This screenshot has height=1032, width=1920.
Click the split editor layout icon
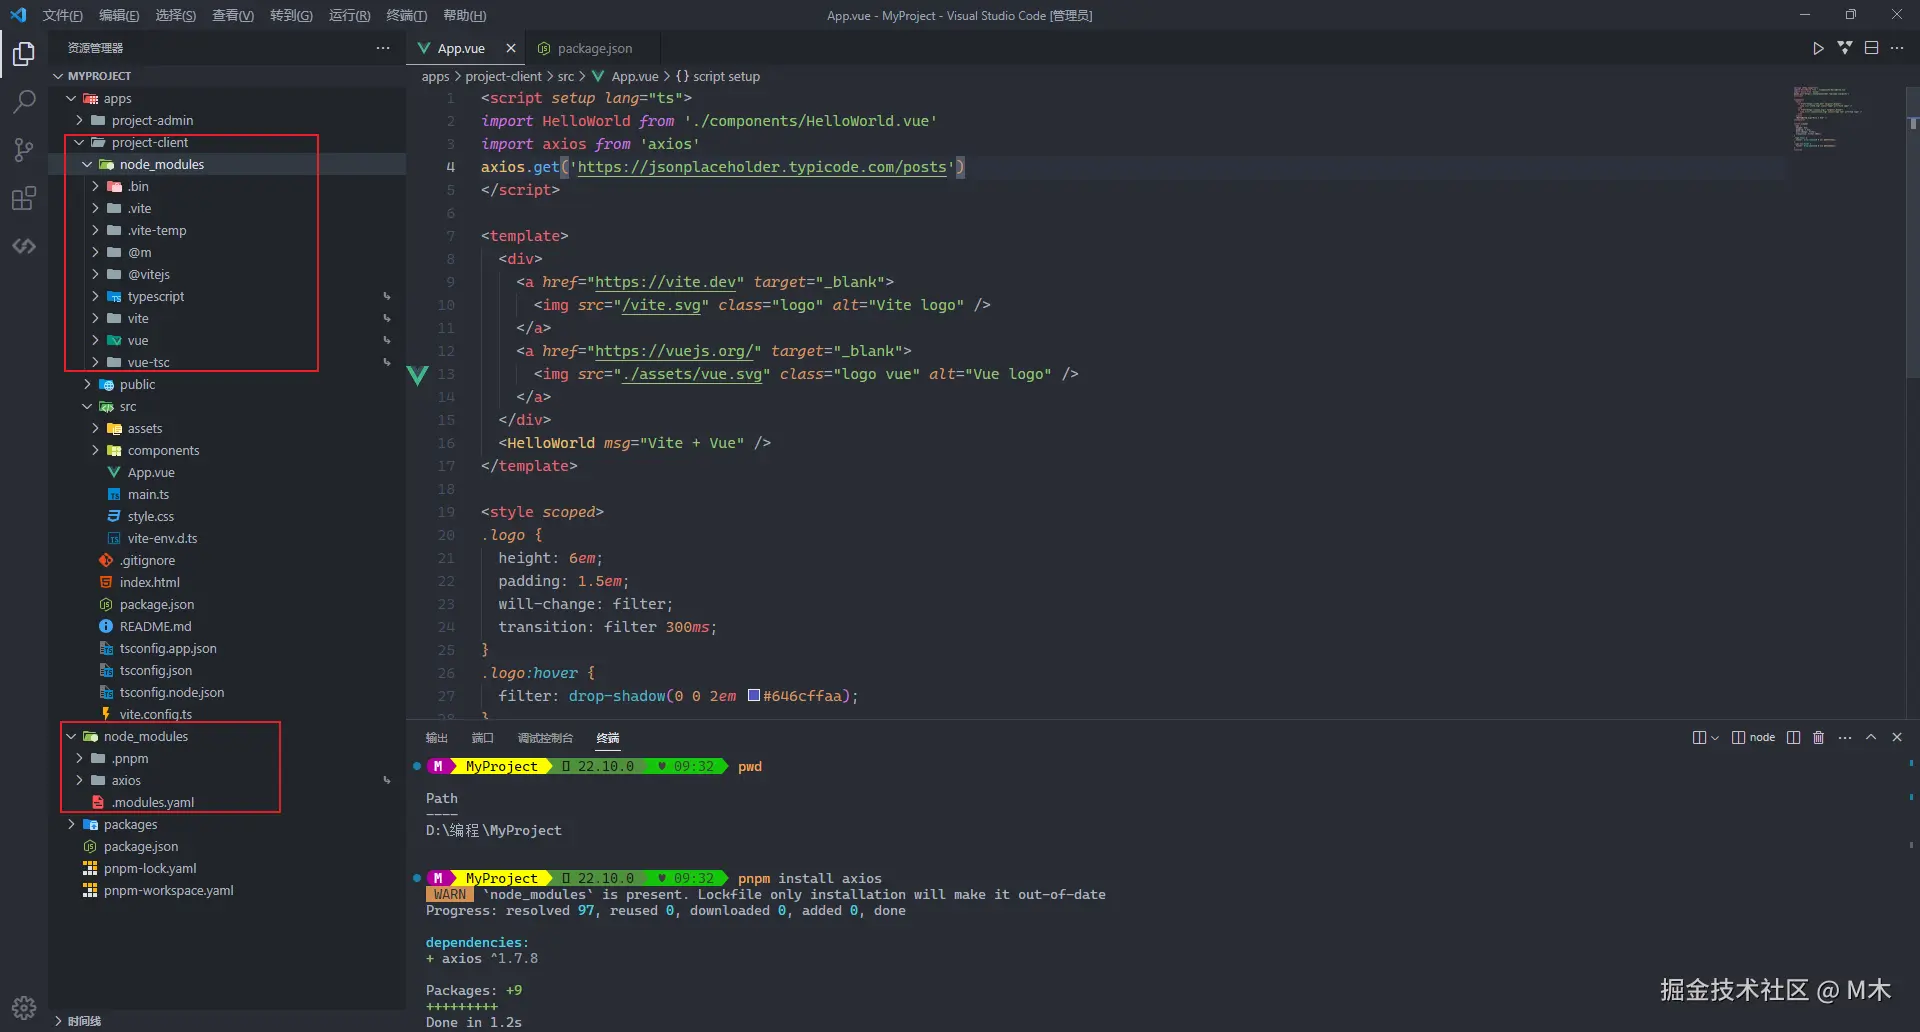click(1871, 48)
